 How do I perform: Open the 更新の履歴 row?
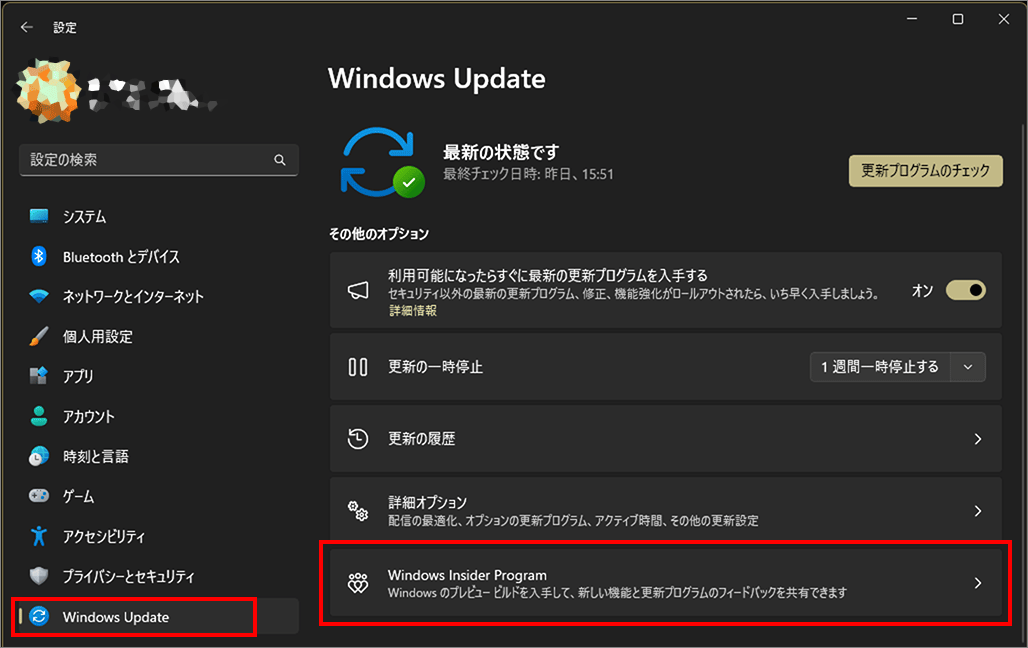tap(665, 439)
